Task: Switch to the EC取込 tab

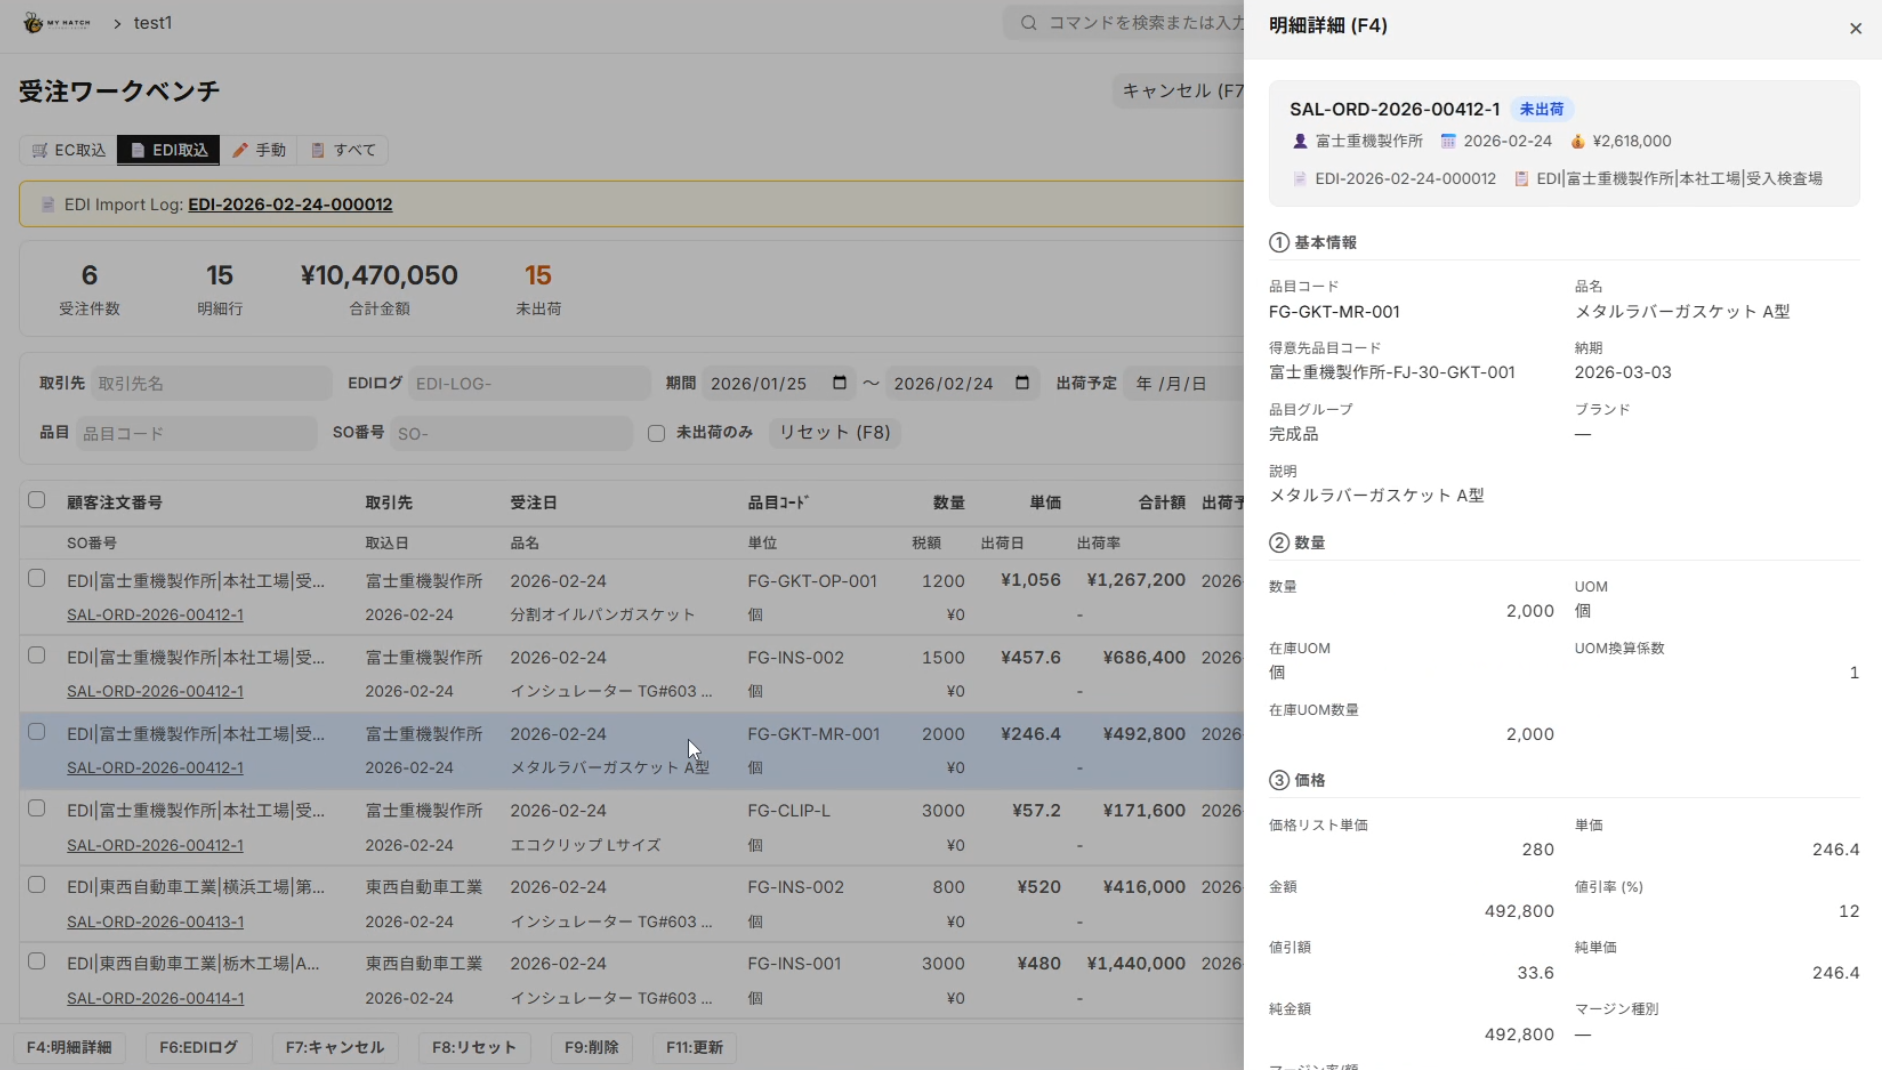Action: [x=68, y=150]
